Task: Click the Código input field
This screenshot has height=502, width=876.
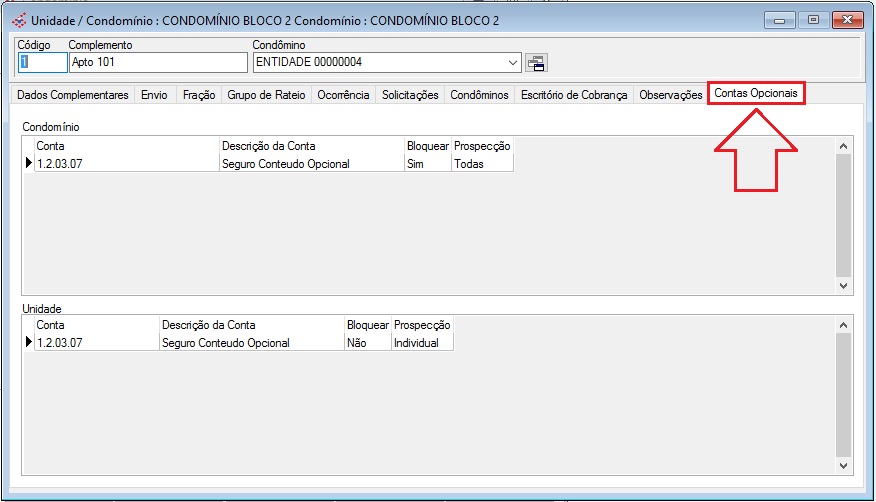Action: [x=41, y=63]
